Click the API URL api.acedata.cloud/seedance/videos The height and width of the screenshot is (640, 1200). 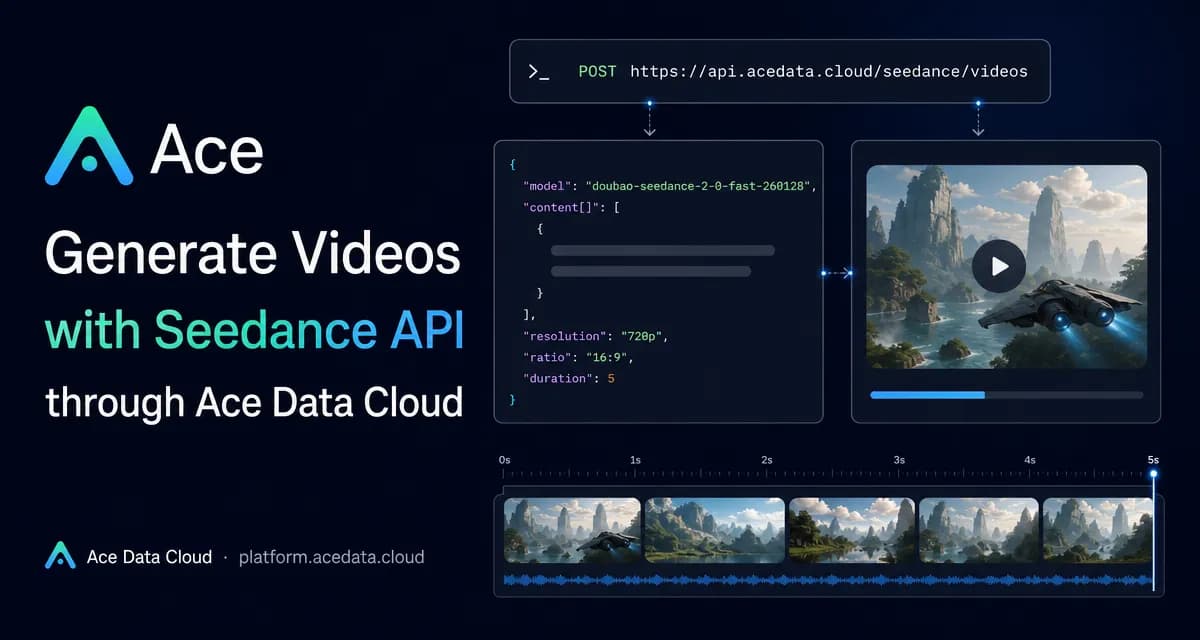pos(828,72)
